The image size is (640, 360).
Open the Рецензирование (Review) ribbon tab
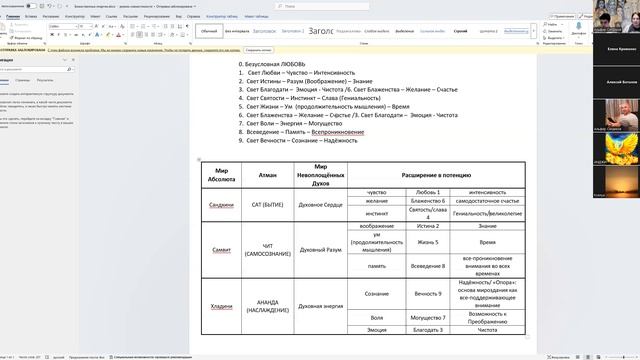(x=157, y=17)
